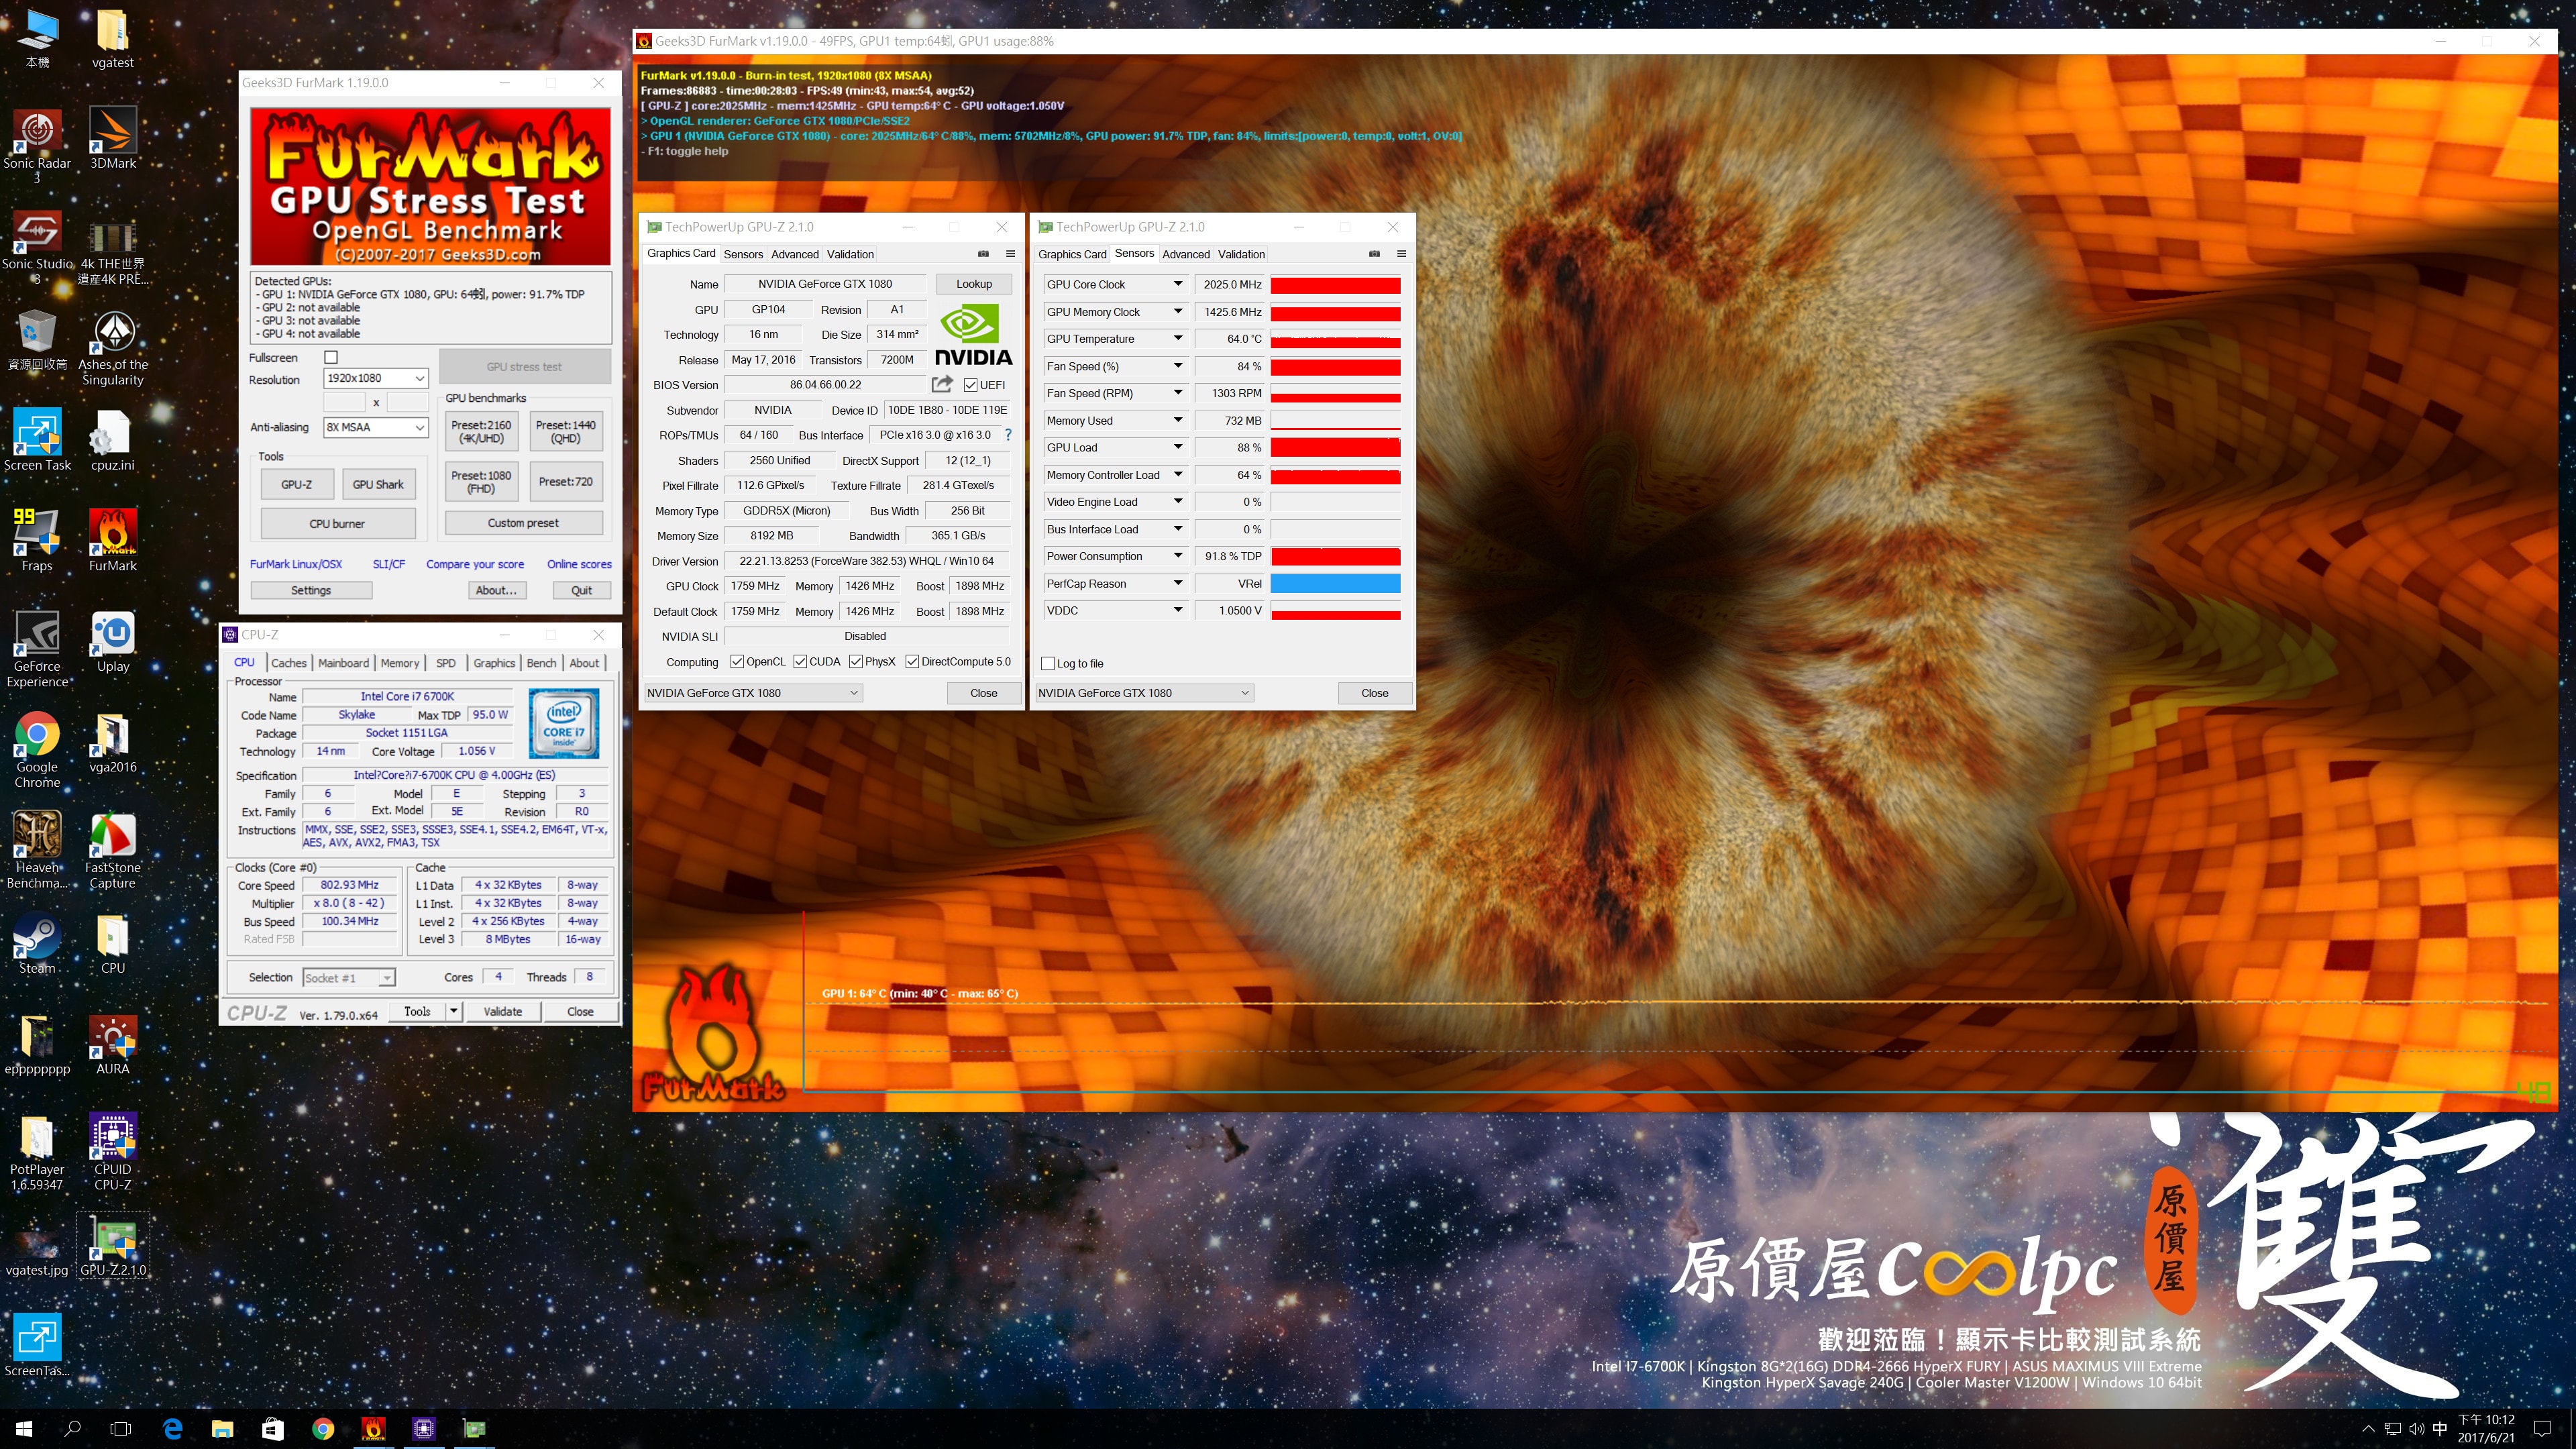Open the Advanced tab in GPU-Z Graphics Card window
This screenshot has width=2576, height=1449.
coord(795,254)
